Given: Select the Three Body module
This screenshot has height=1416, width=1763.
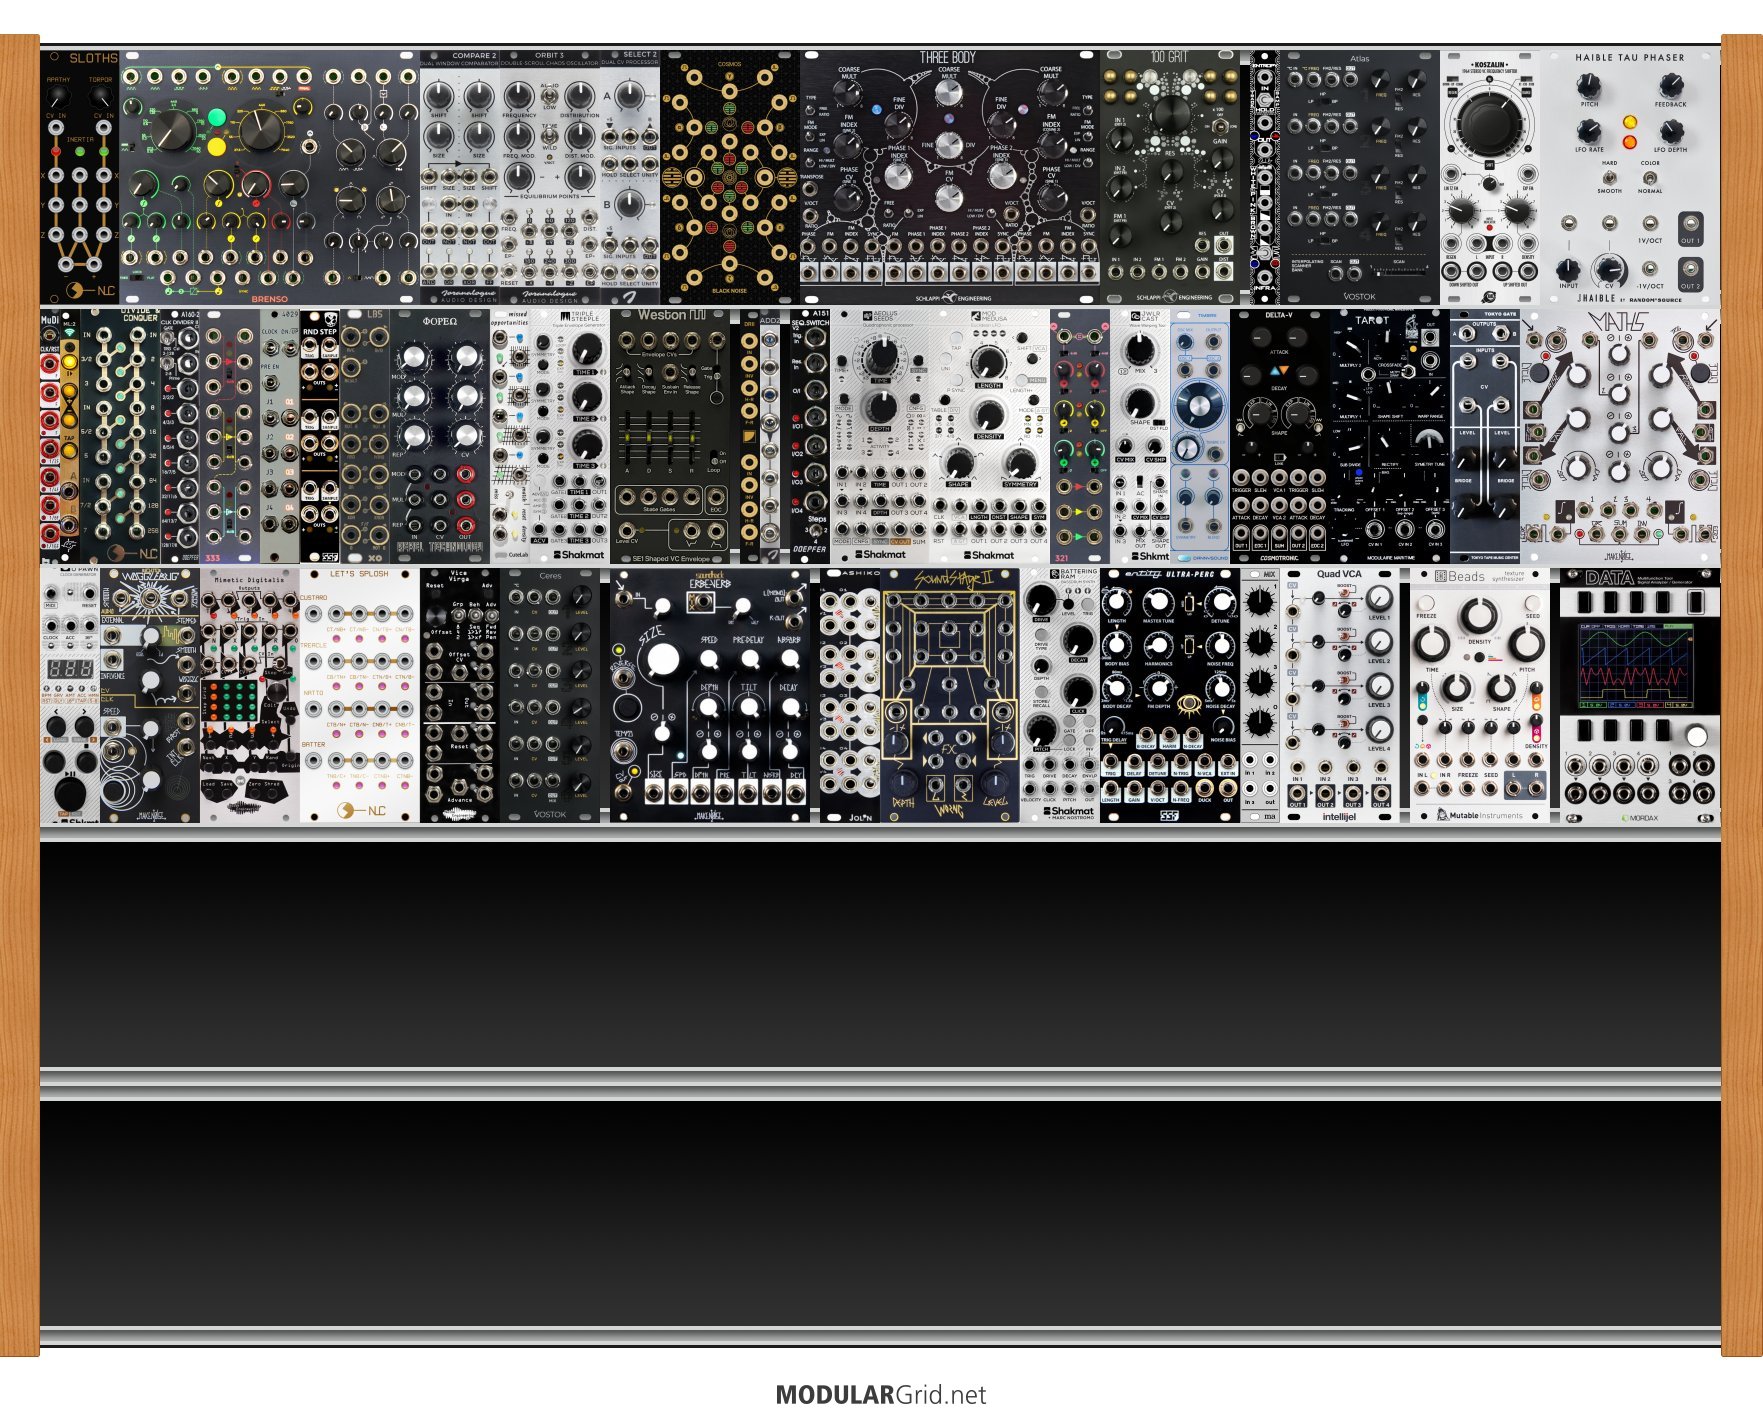Looking at the screenshot, I should tap(950, 177).
